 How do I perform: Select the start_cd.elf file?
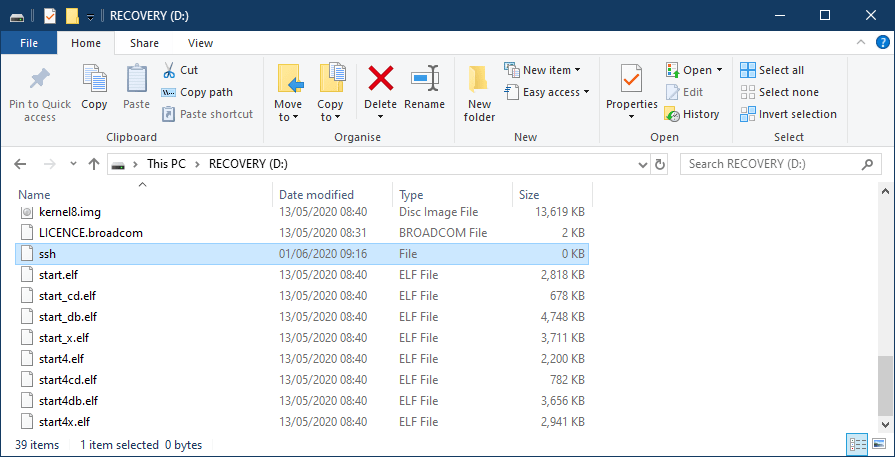point(301,296)
